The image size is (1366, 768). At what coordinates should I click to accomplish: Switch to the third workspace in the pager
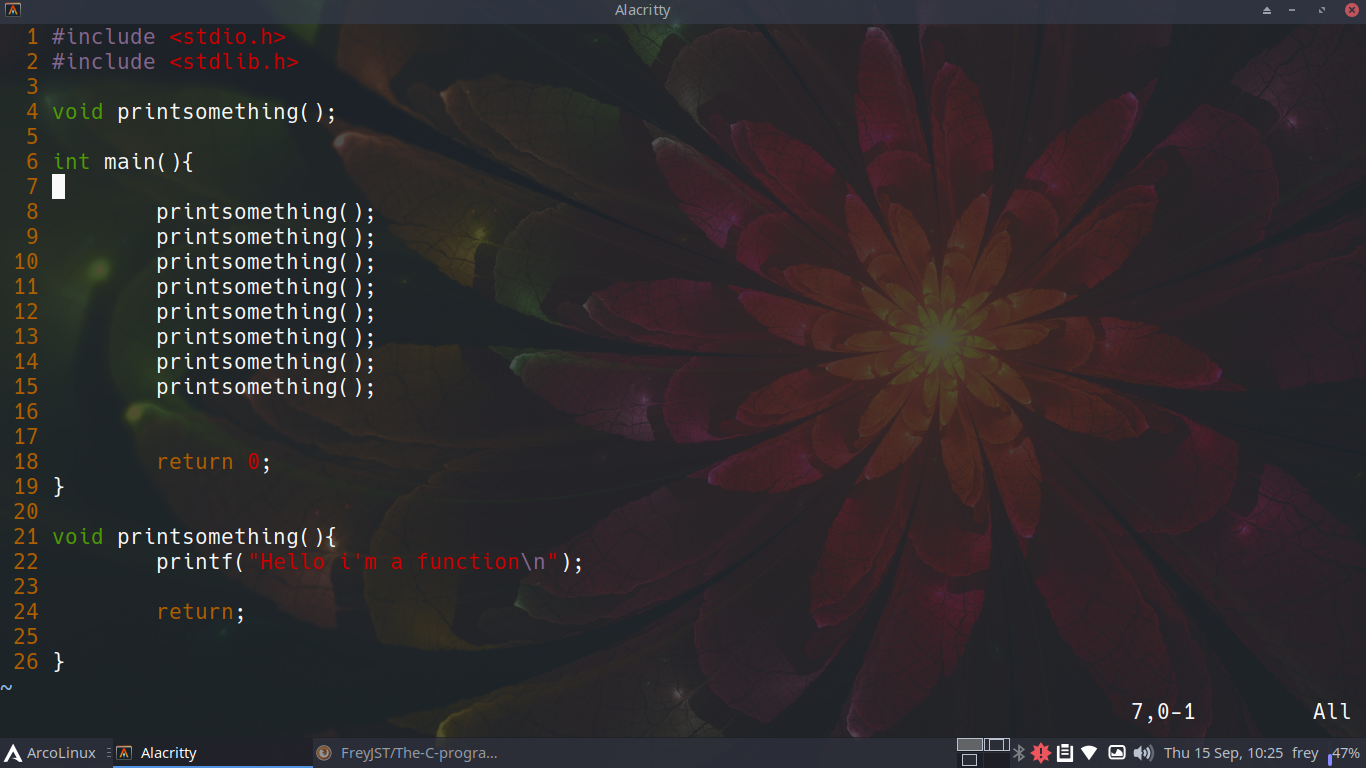(x=969, y=760)
